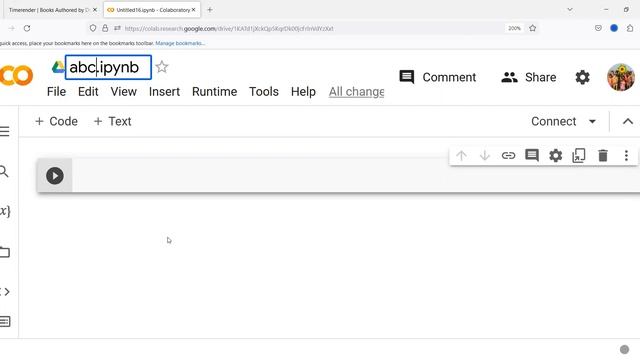Open the site permissions icon beside the lock
Image resolution: width=640 pixels, height=360 pixels.
point(117,28)
